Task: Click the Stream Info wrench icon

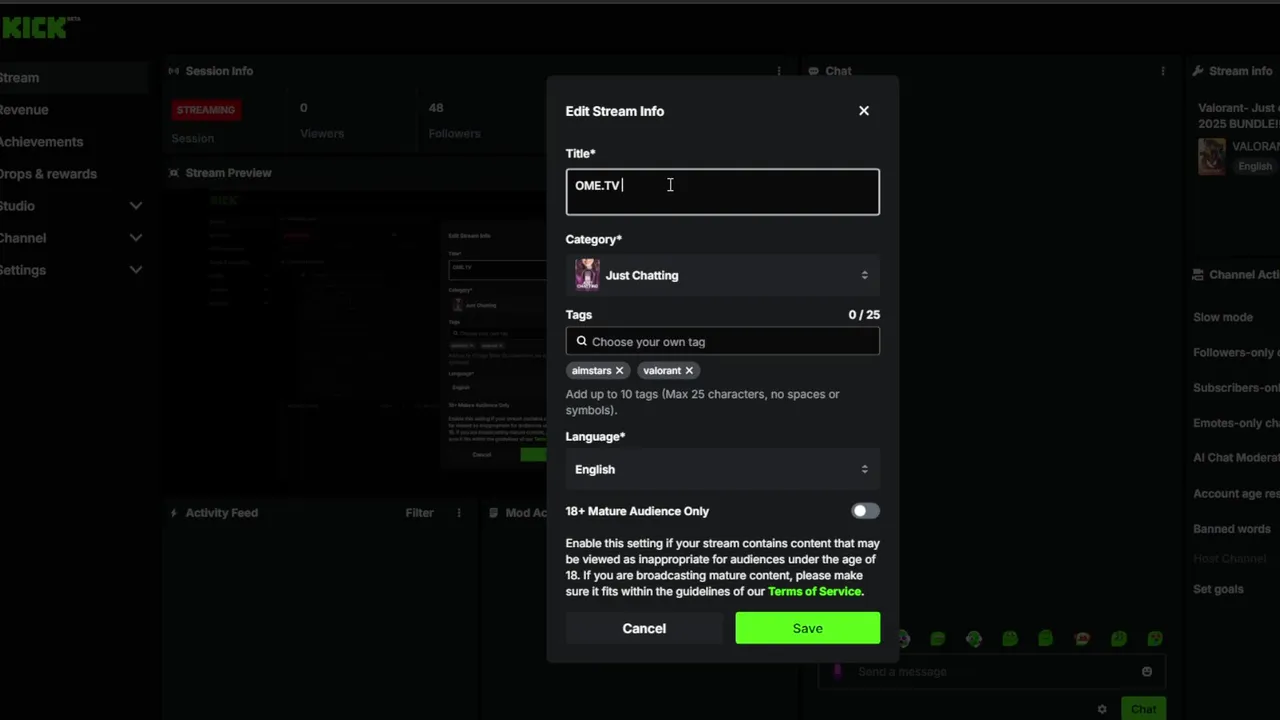Action: 1198,71
